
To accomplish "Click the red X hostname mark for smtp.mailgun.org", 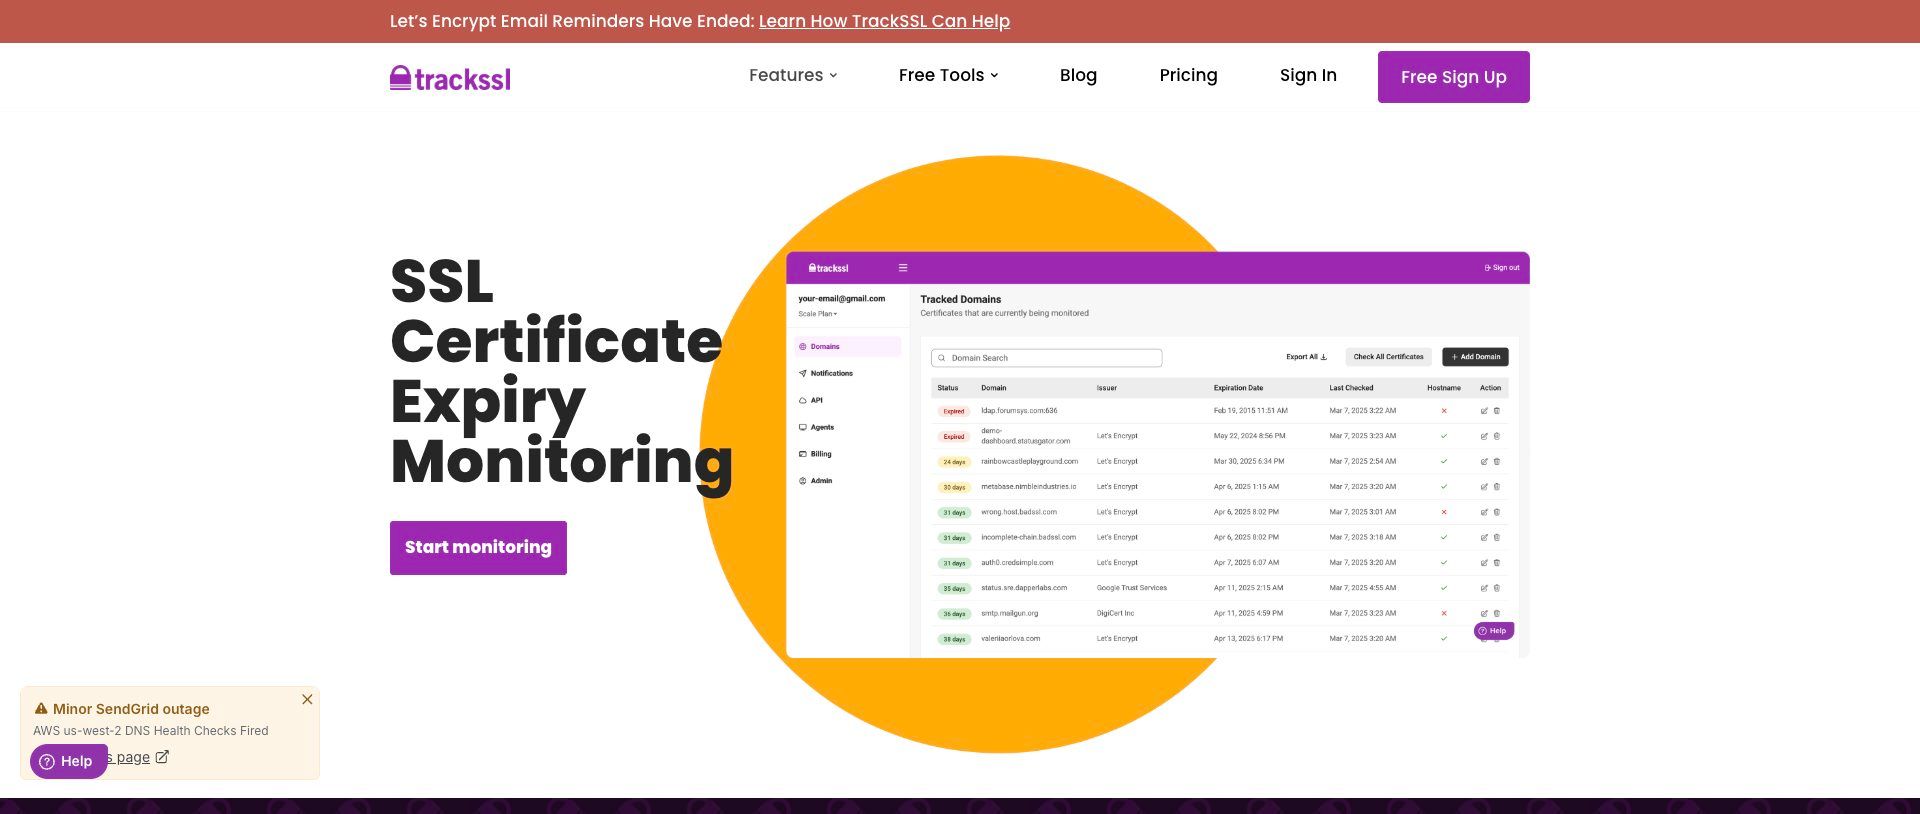I will (x=1444, y=613).
